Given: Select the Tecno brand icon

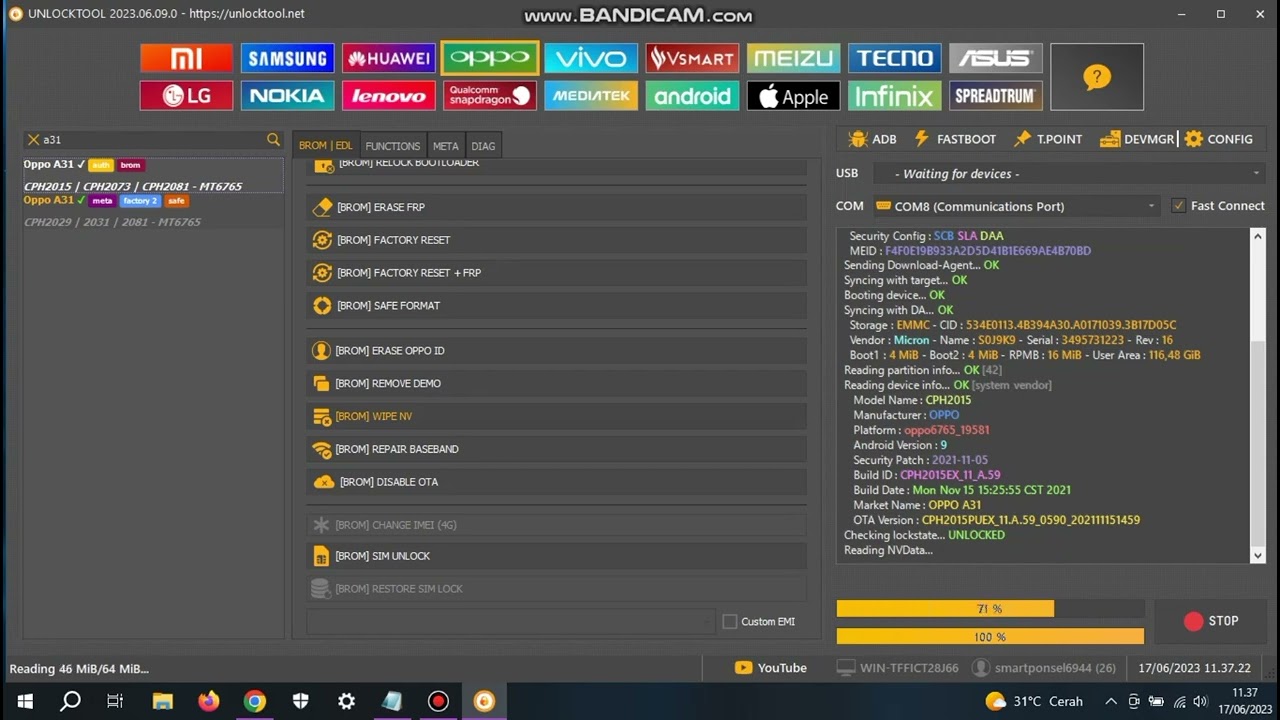Looking at the screenshot, I should (x=894, y=58).
